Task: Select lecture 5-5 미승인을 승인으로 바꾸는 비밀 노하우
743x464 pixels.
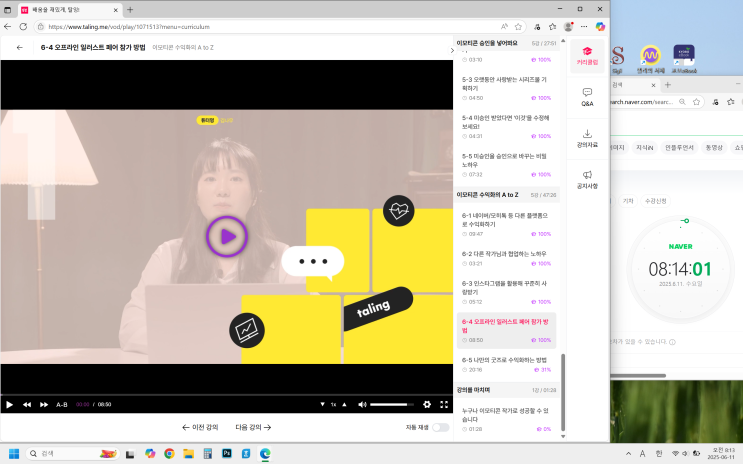Action: pos(506,165)
